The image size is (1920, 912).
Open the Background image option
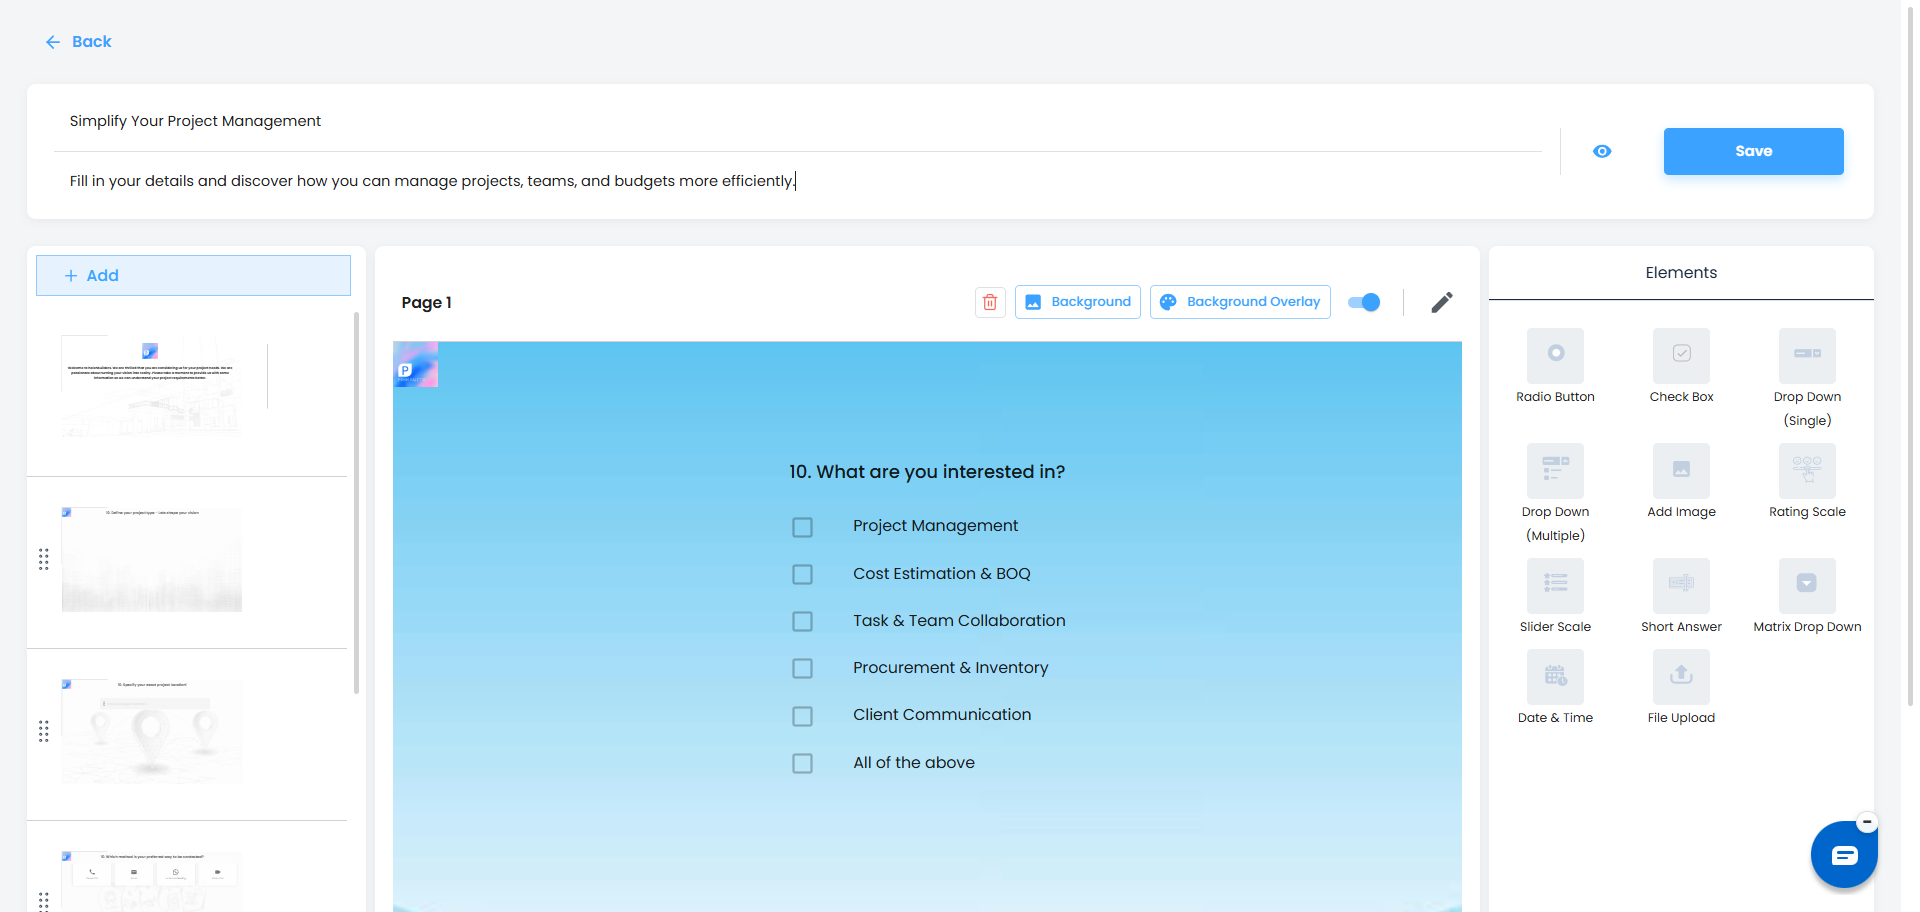tap(1077, 302)
